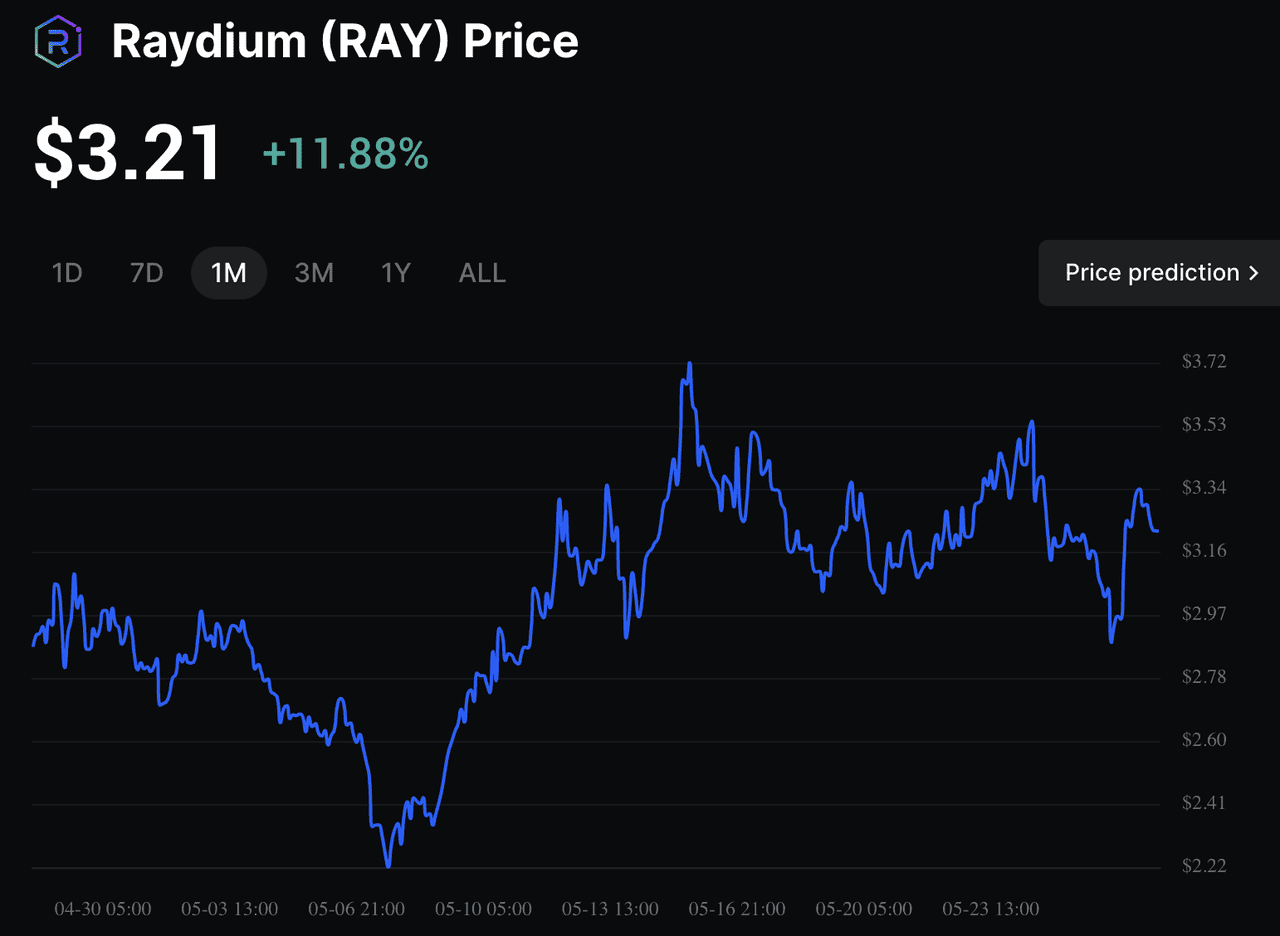
Task: Click the 04-30 05:00 date label
Action: click(x=103, y=909)
